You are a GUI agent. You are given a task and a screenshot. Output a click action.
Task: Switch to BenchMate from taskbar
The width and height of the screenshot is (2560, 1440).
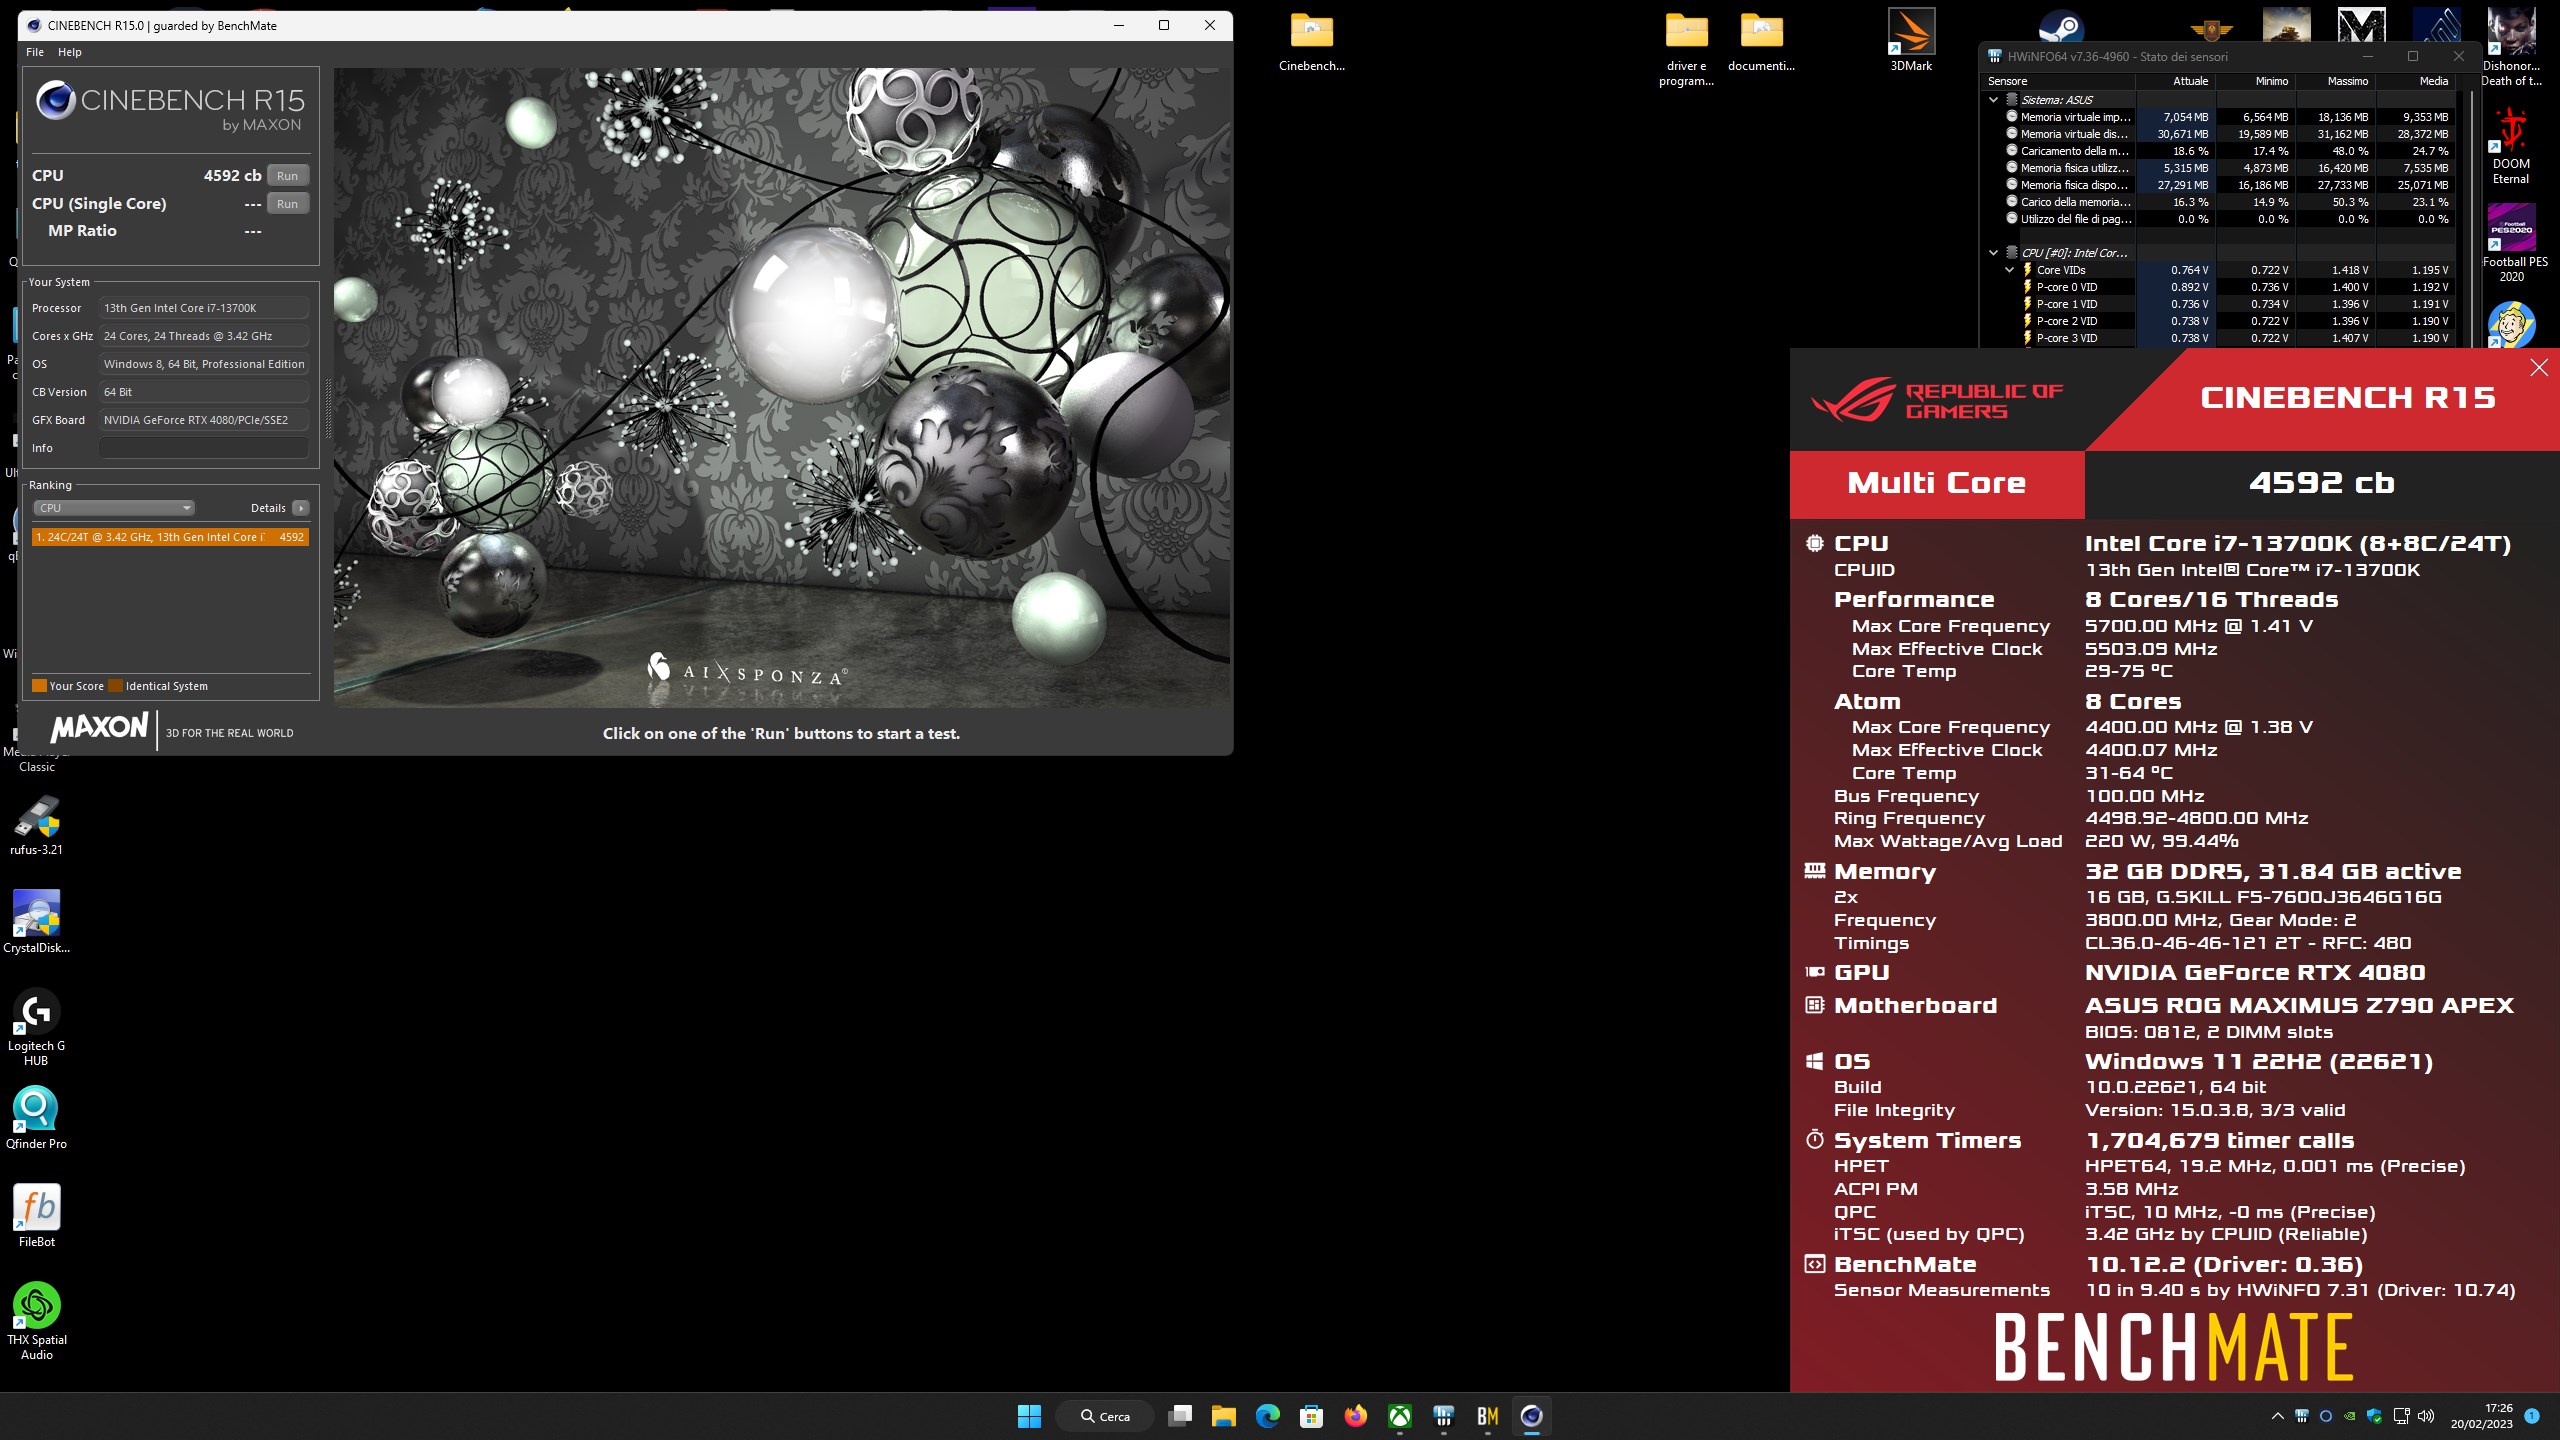tap(1488, 1416)
